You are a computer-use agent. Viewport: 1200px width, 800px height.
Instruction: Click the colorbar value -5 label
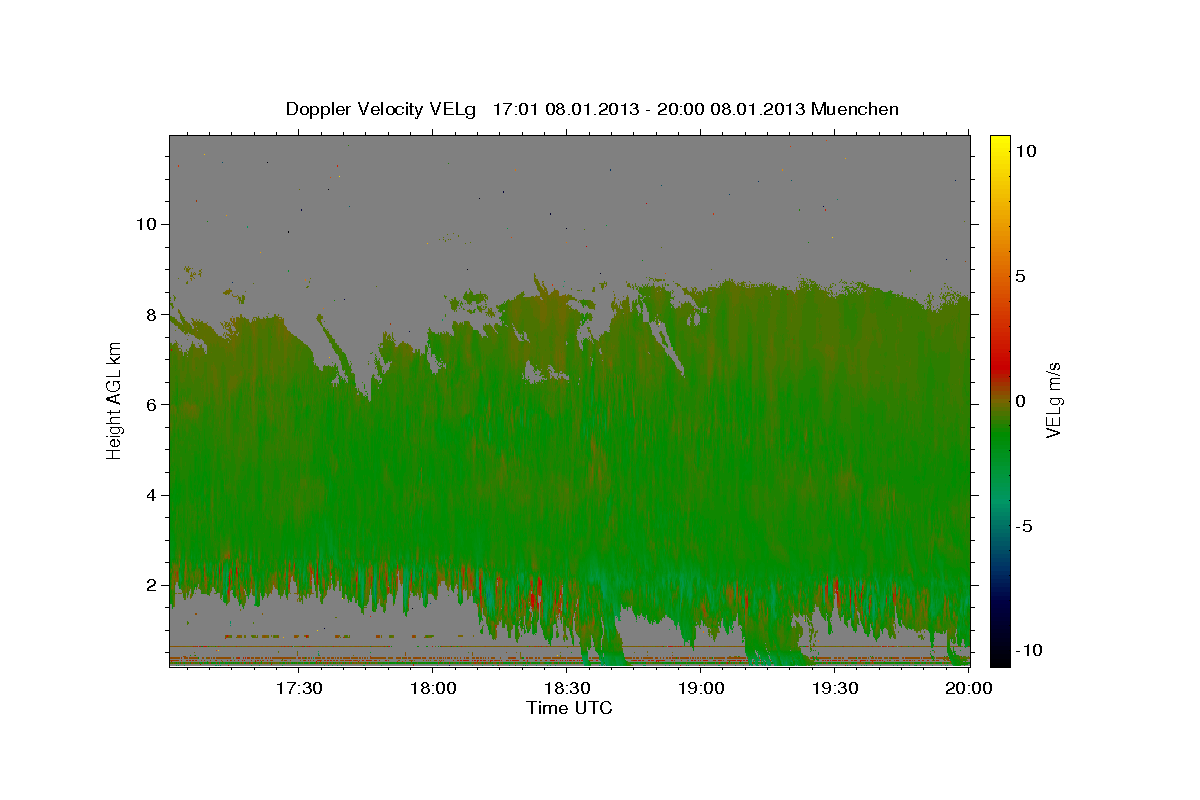pos(1023,526)
